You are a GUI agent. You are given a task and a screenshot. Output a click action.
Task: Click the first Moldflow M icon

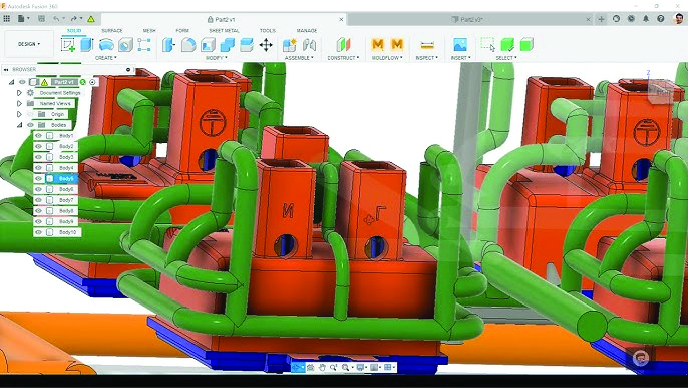[377, 44]
